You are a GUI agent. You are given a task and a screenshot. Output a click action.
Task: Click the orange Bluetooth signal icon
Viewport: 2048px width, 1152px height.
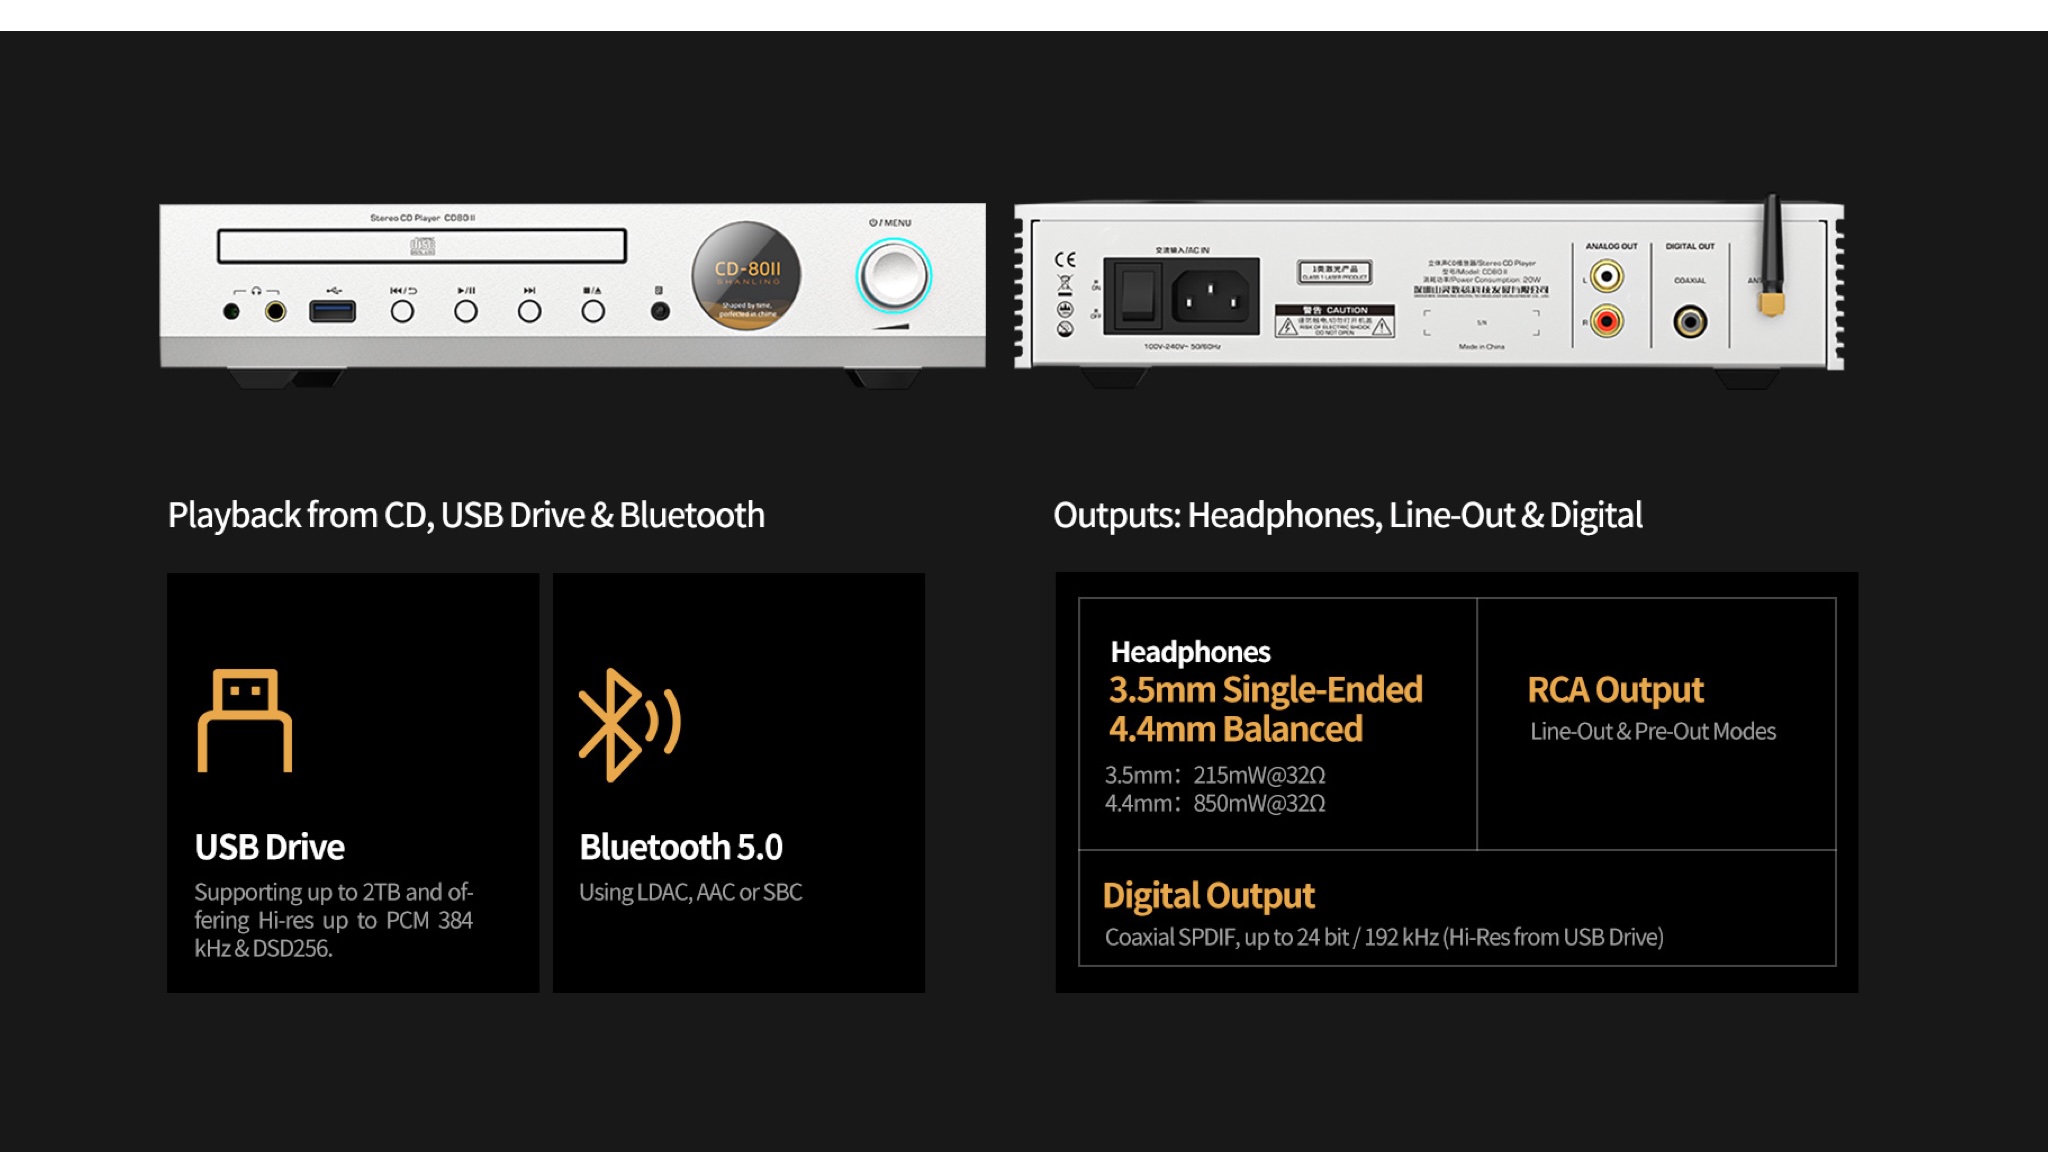[x=630, y=724]
